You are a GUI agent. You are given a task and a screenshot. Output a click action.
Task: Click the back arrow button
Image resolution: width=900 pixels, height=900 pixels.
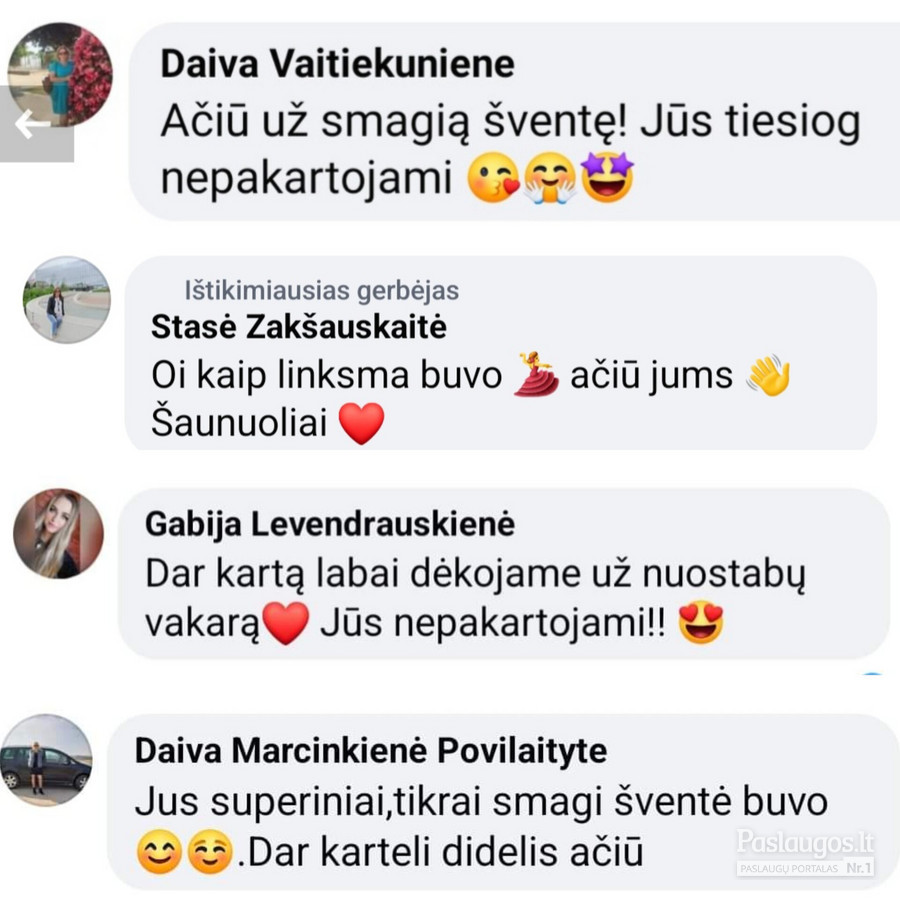[36, 124]
